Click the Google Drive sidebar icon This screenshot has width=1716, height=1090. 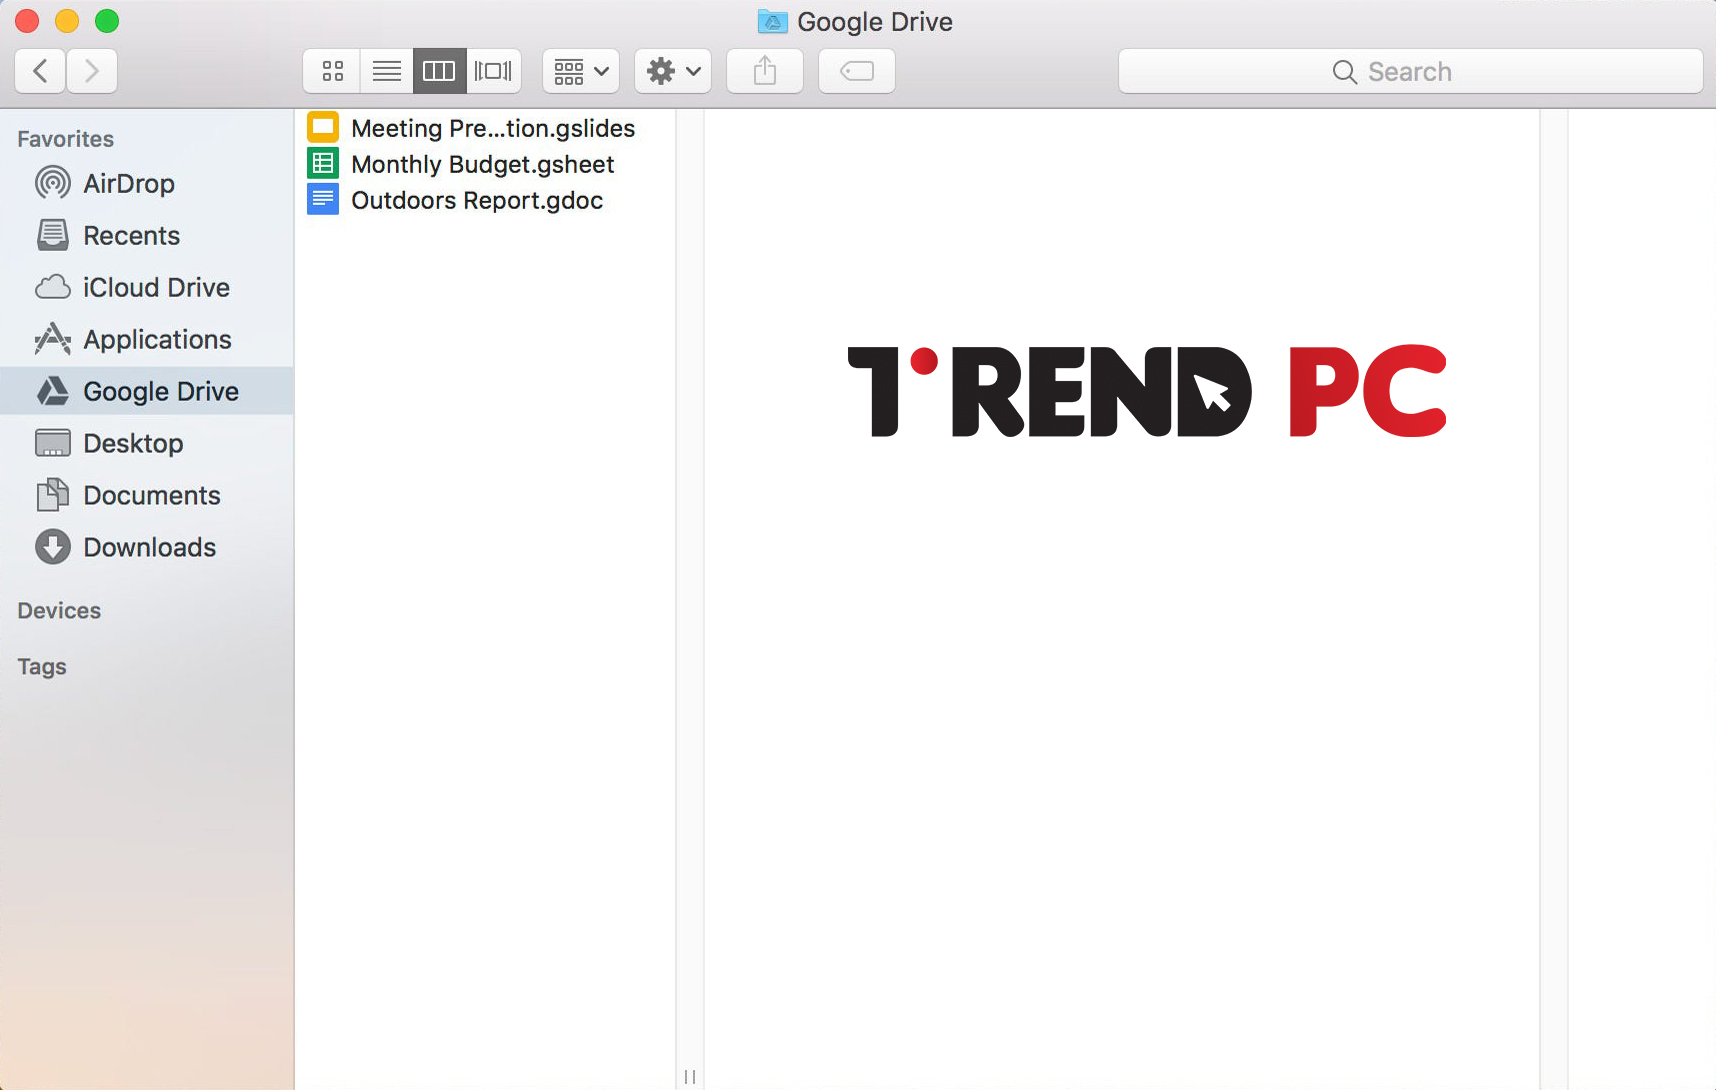[53, 391]
